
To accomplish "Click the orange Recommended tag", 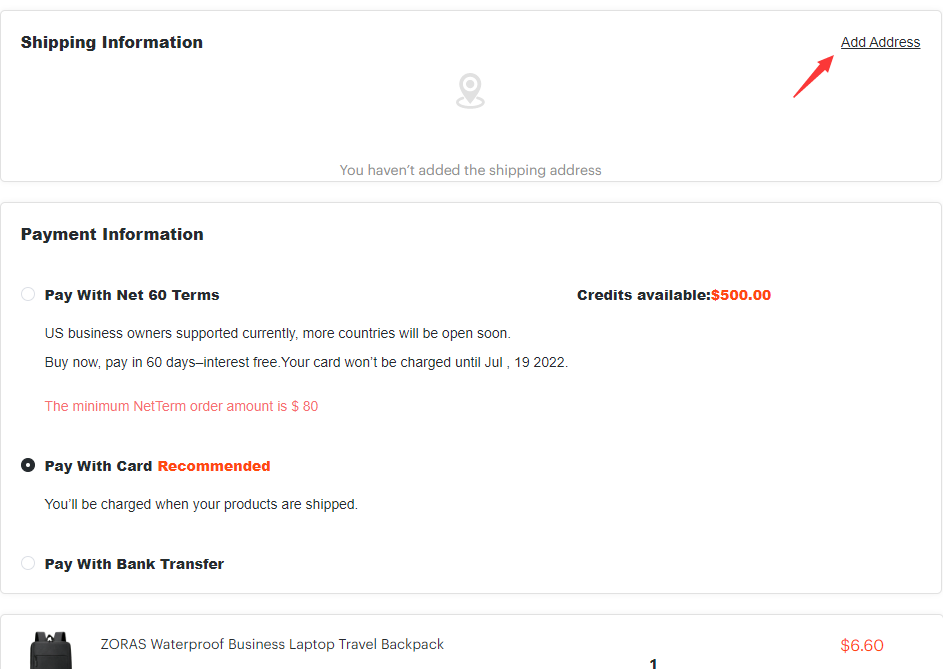I will point(214,466).
